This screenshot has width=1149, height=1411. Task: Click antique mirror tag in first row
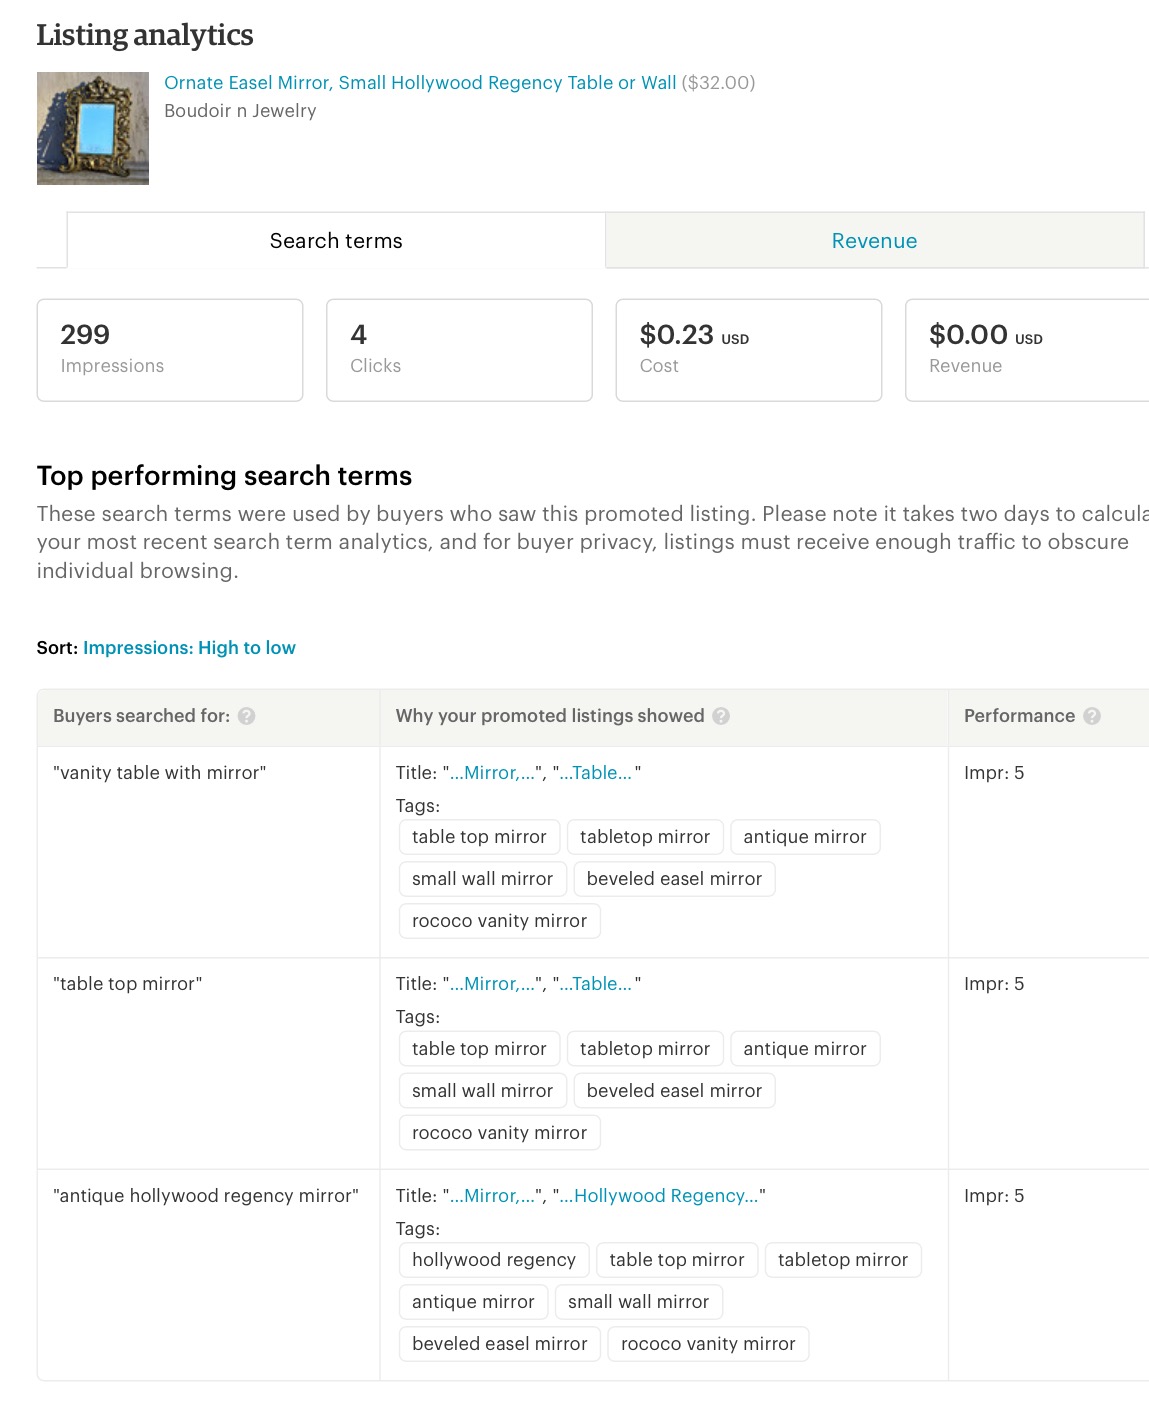click(805, 837)
